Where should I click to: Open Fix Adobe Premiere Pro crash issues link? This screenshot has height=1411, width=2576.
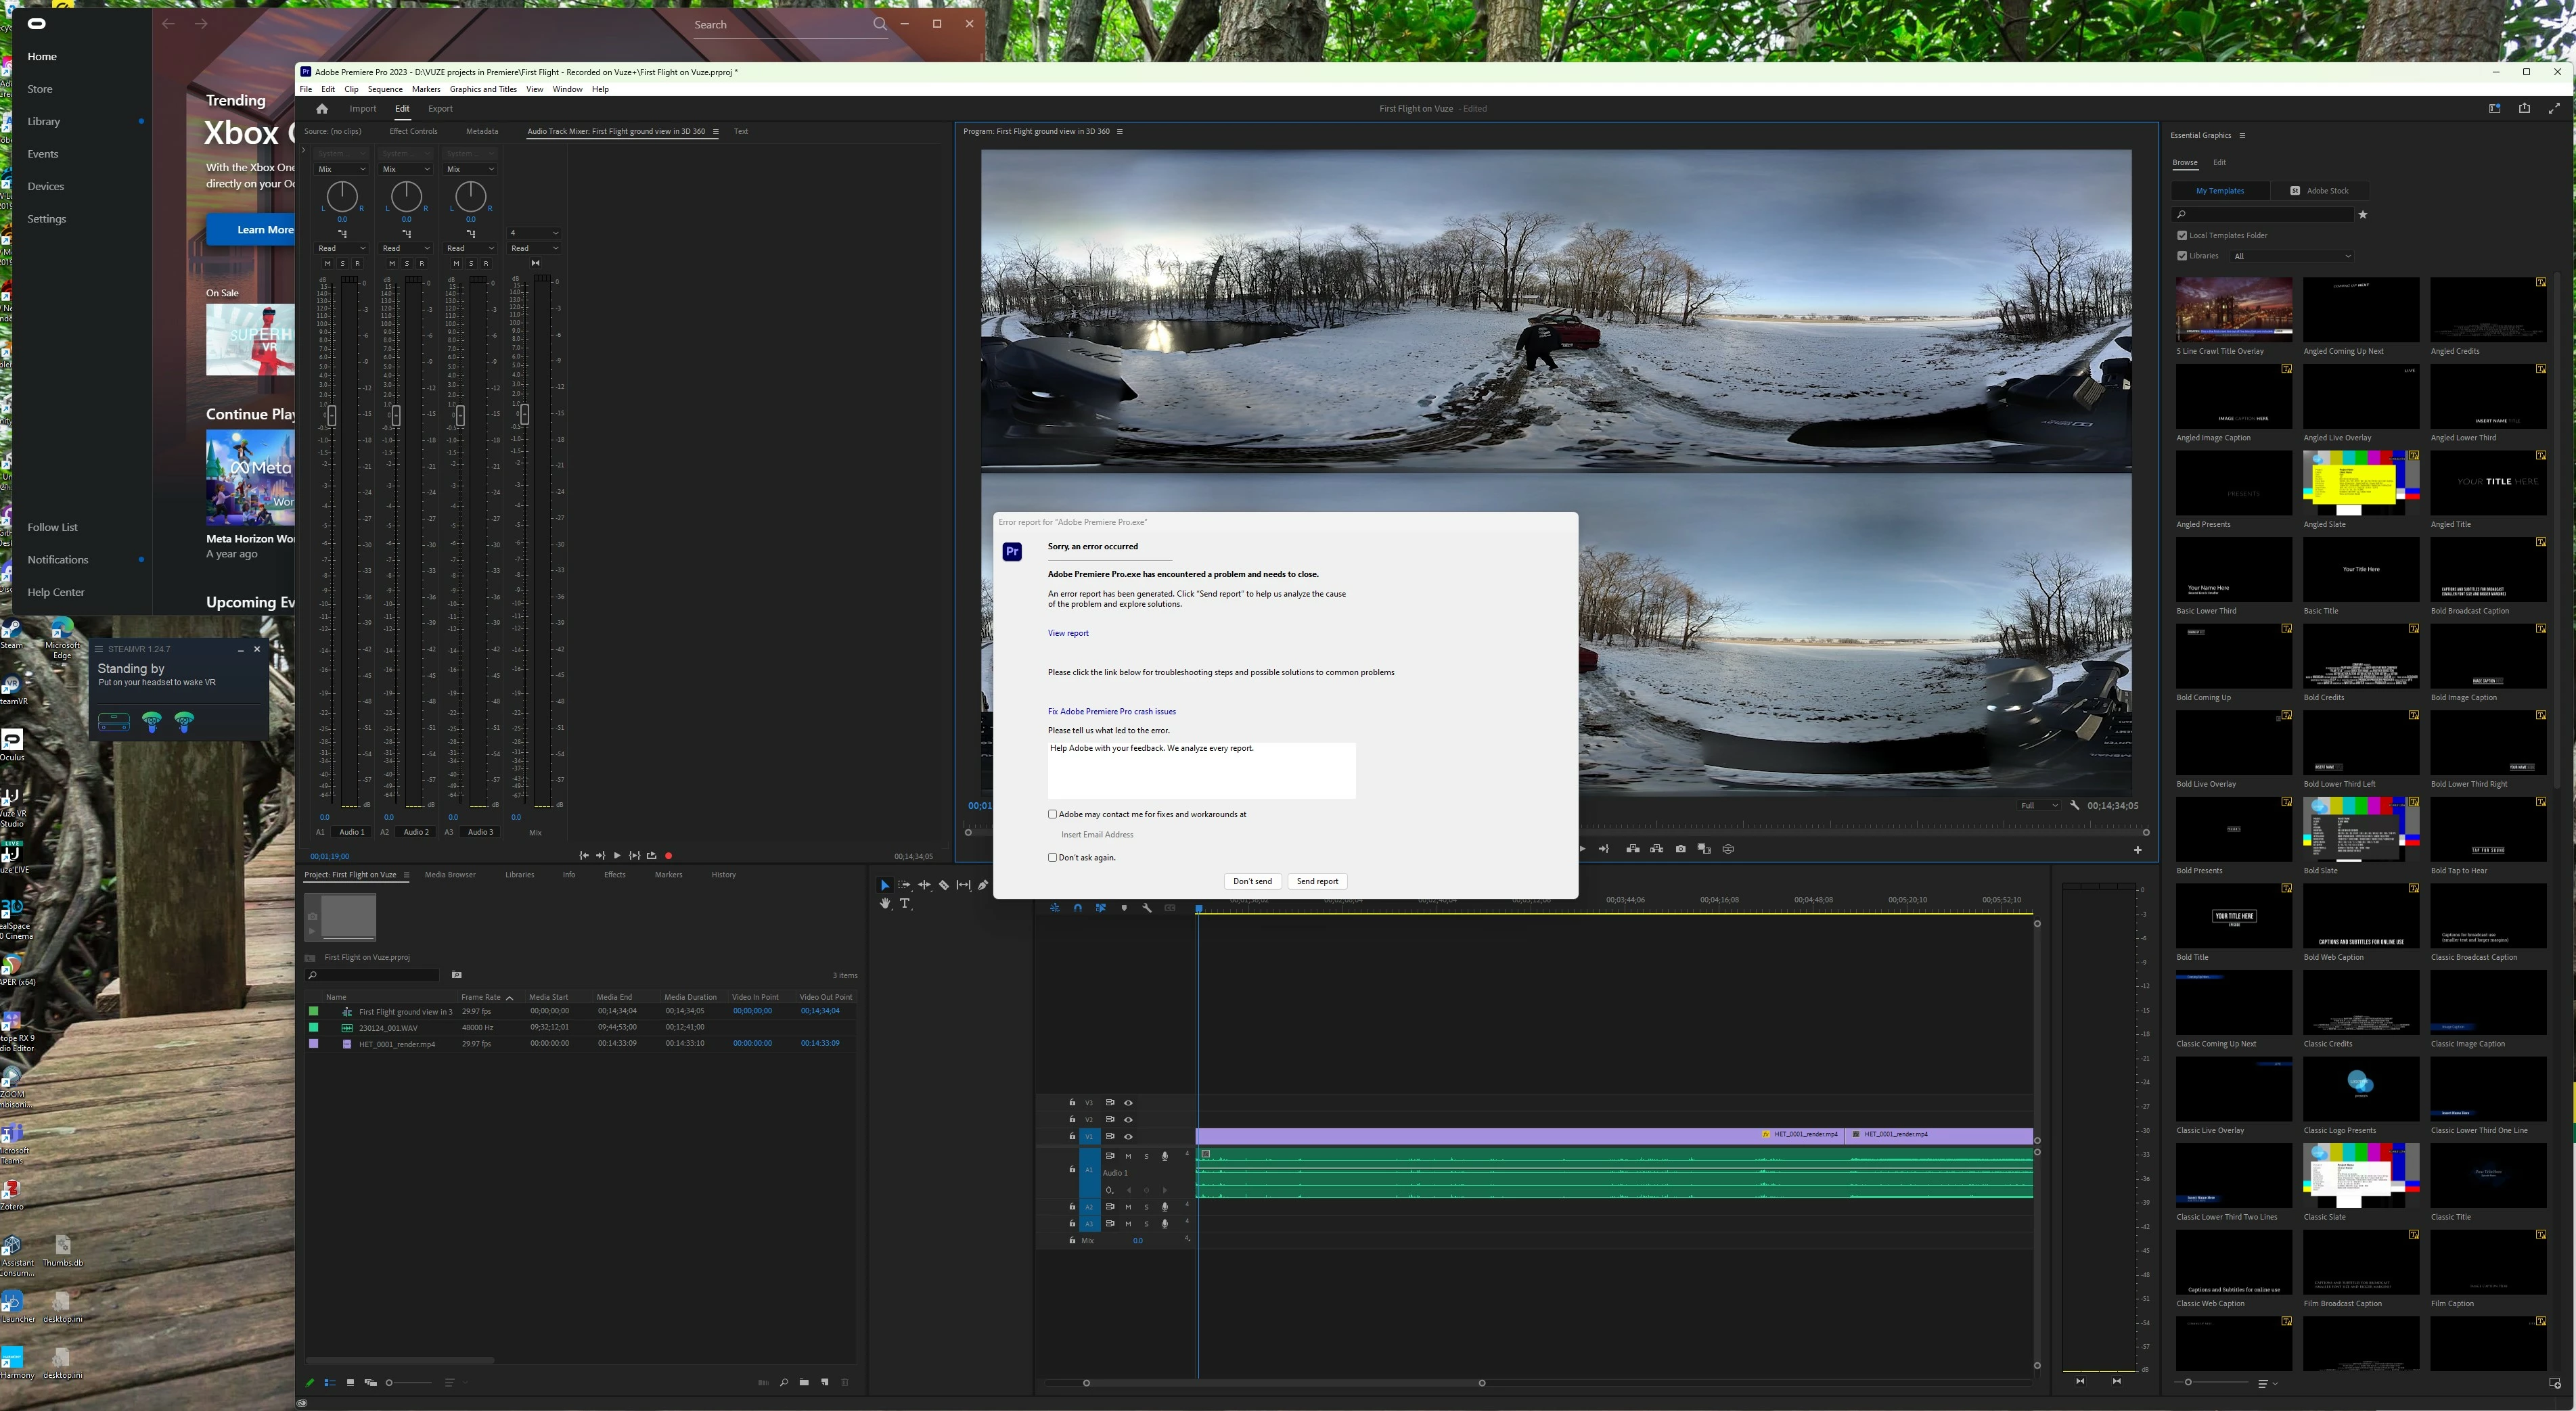(1111, 712)
